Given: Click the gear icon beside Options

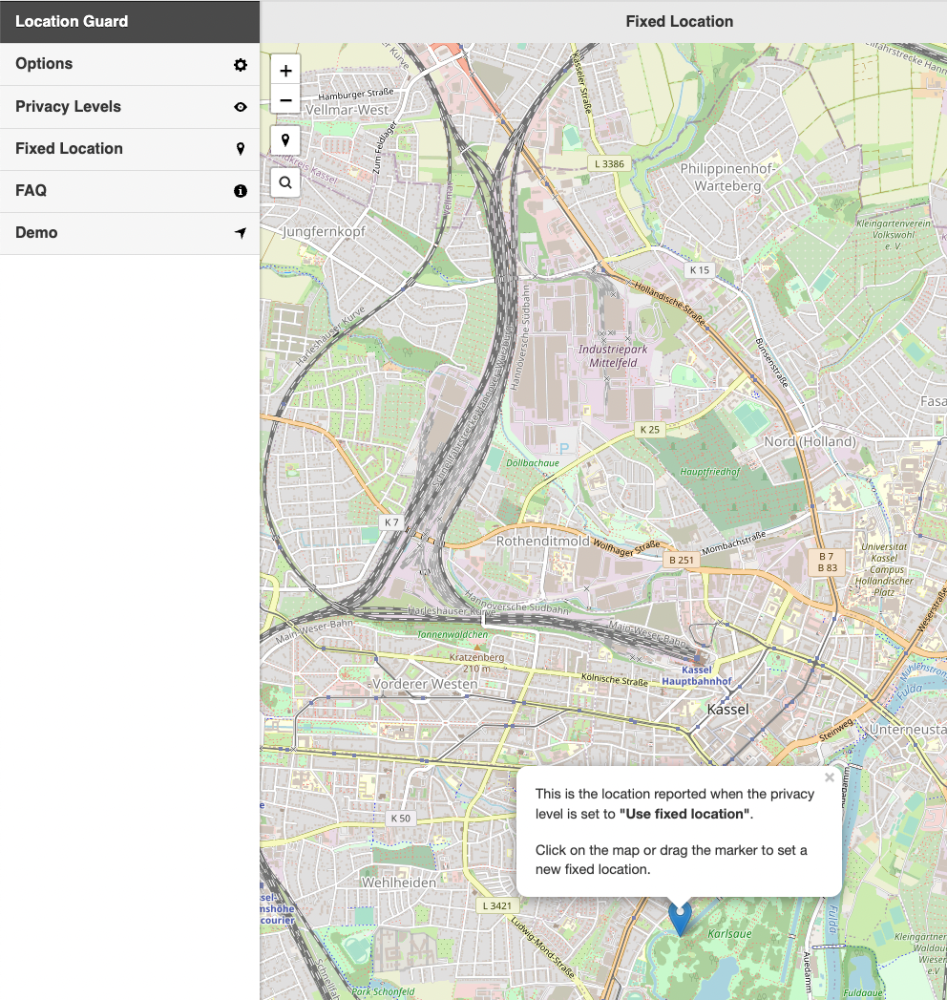Looking at the screenshot, I should [240, 64].
